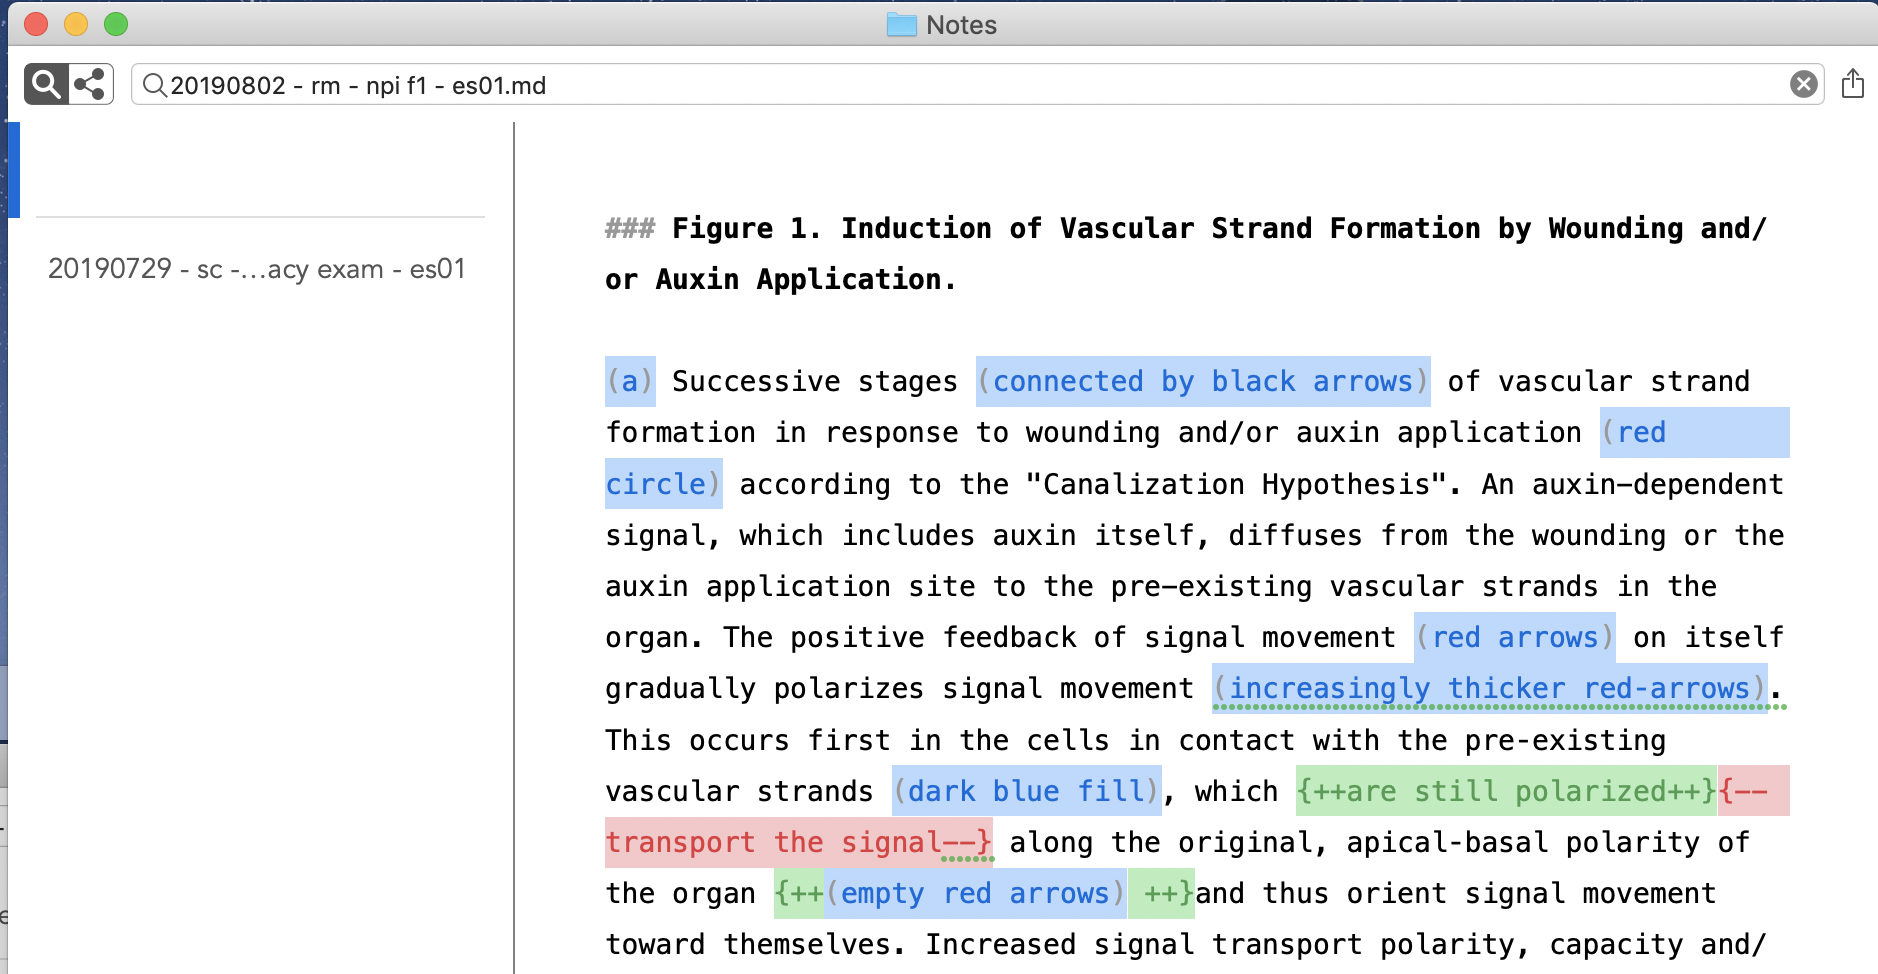This screenshot has width=1878, height=974.
Task: Open the 20190729 exam es01 note
Action: tap(257, 269)
